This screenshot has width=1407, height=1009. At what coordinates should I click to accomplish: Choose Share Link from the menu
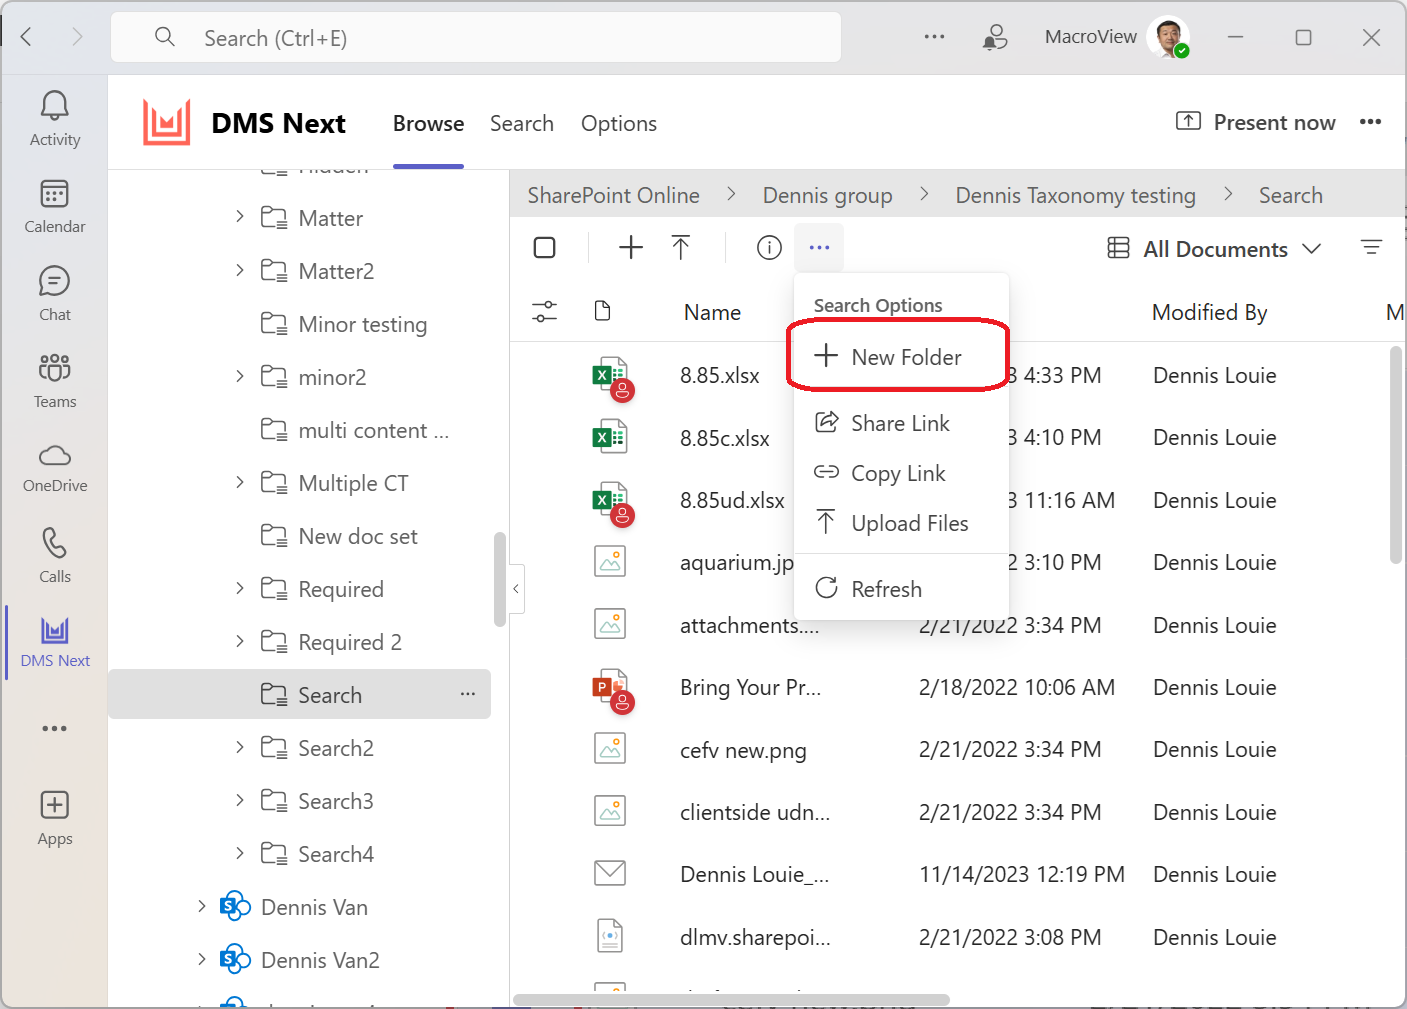[x=901, y=423]
